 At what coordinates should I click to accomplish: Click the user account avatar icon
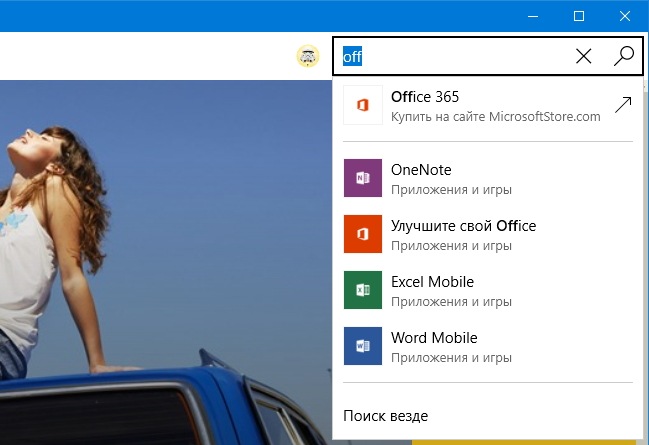[308, 56]
